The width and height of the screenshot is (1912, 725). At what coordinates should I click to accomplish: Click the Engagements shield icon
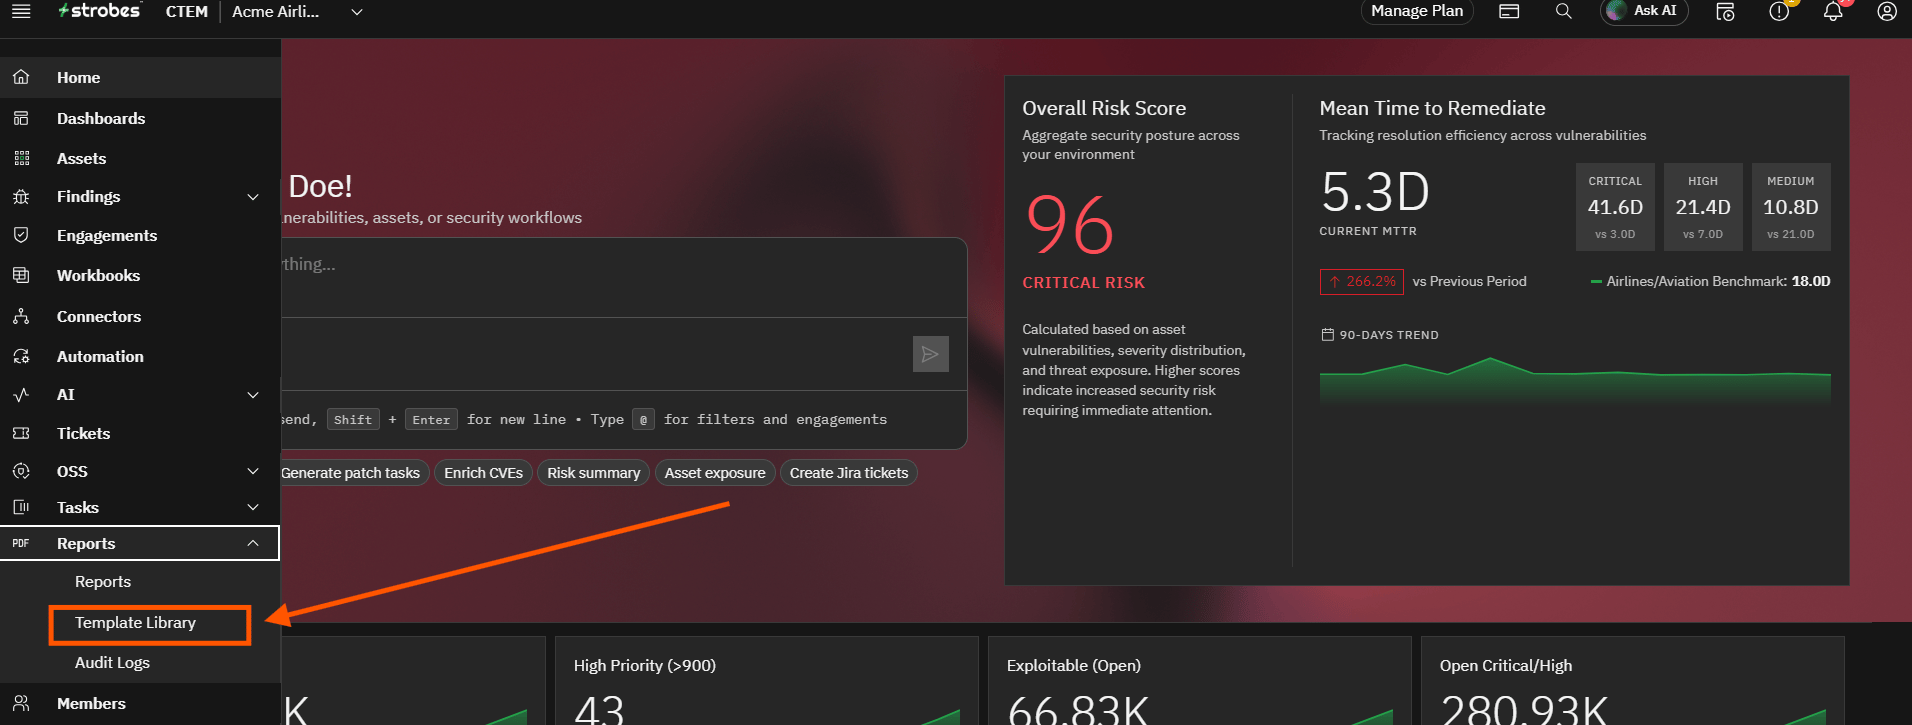tap(21, 235)
